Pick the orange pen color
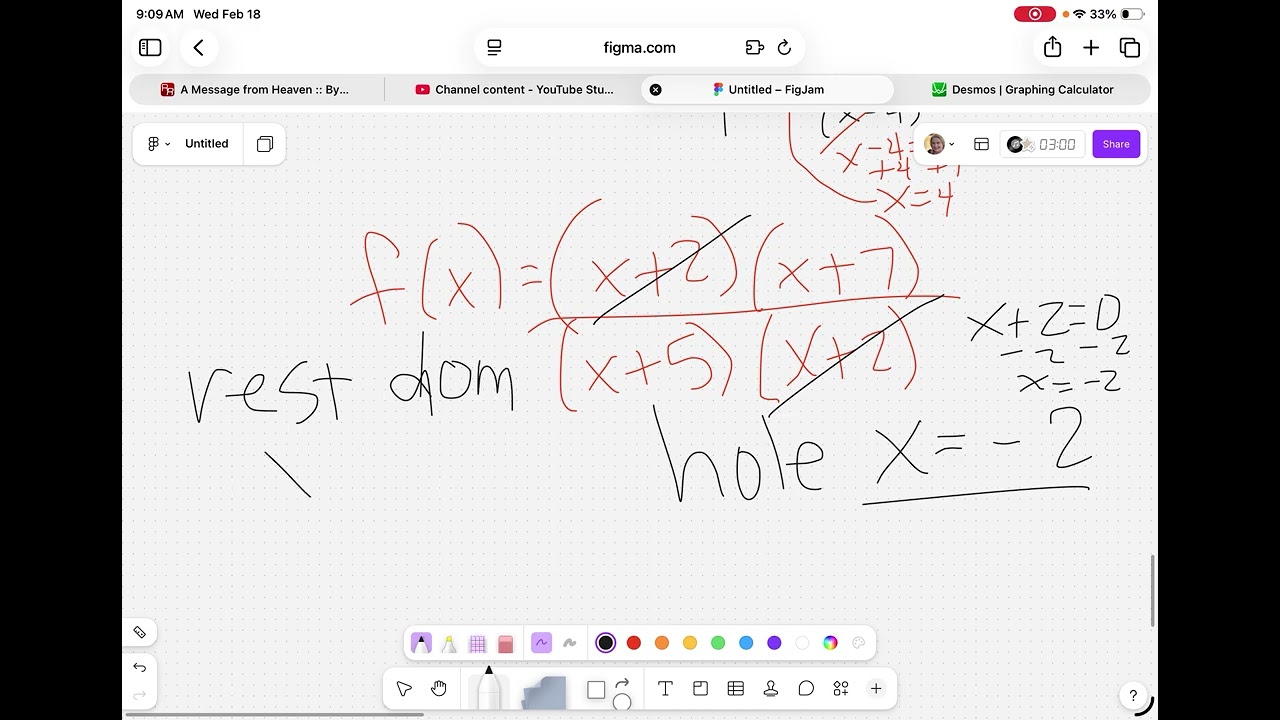 tap(661, 643)
